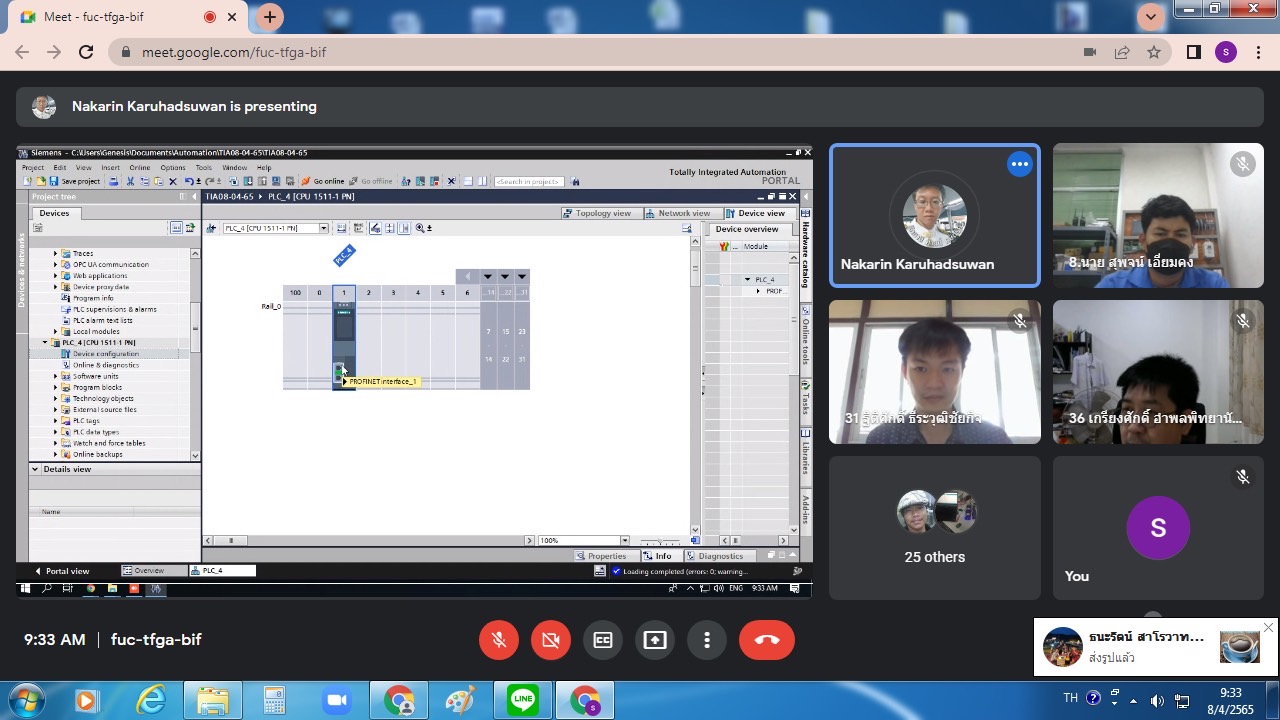Bookmark this page with star icon
The width and height of the screenshot is (1280, 720).
pyautogui.click(x=1154, y=52)
